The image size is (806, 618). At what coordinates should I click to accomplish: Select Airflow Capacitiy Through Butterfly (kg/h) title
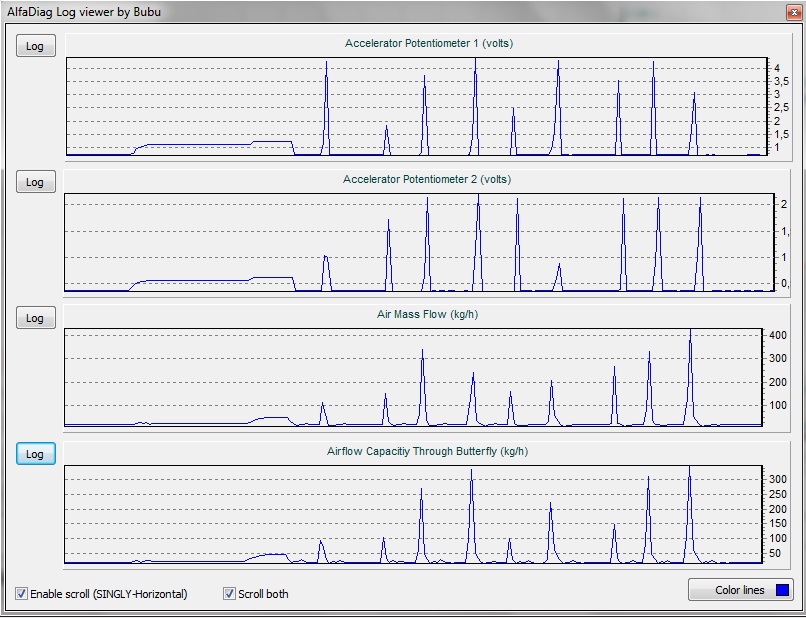click(427, 451)
